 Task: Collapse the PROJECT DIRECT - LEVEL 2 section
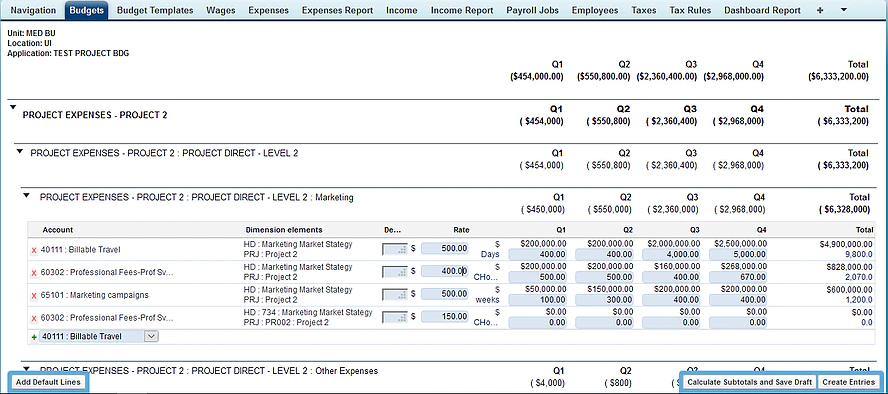coord(20,151)
